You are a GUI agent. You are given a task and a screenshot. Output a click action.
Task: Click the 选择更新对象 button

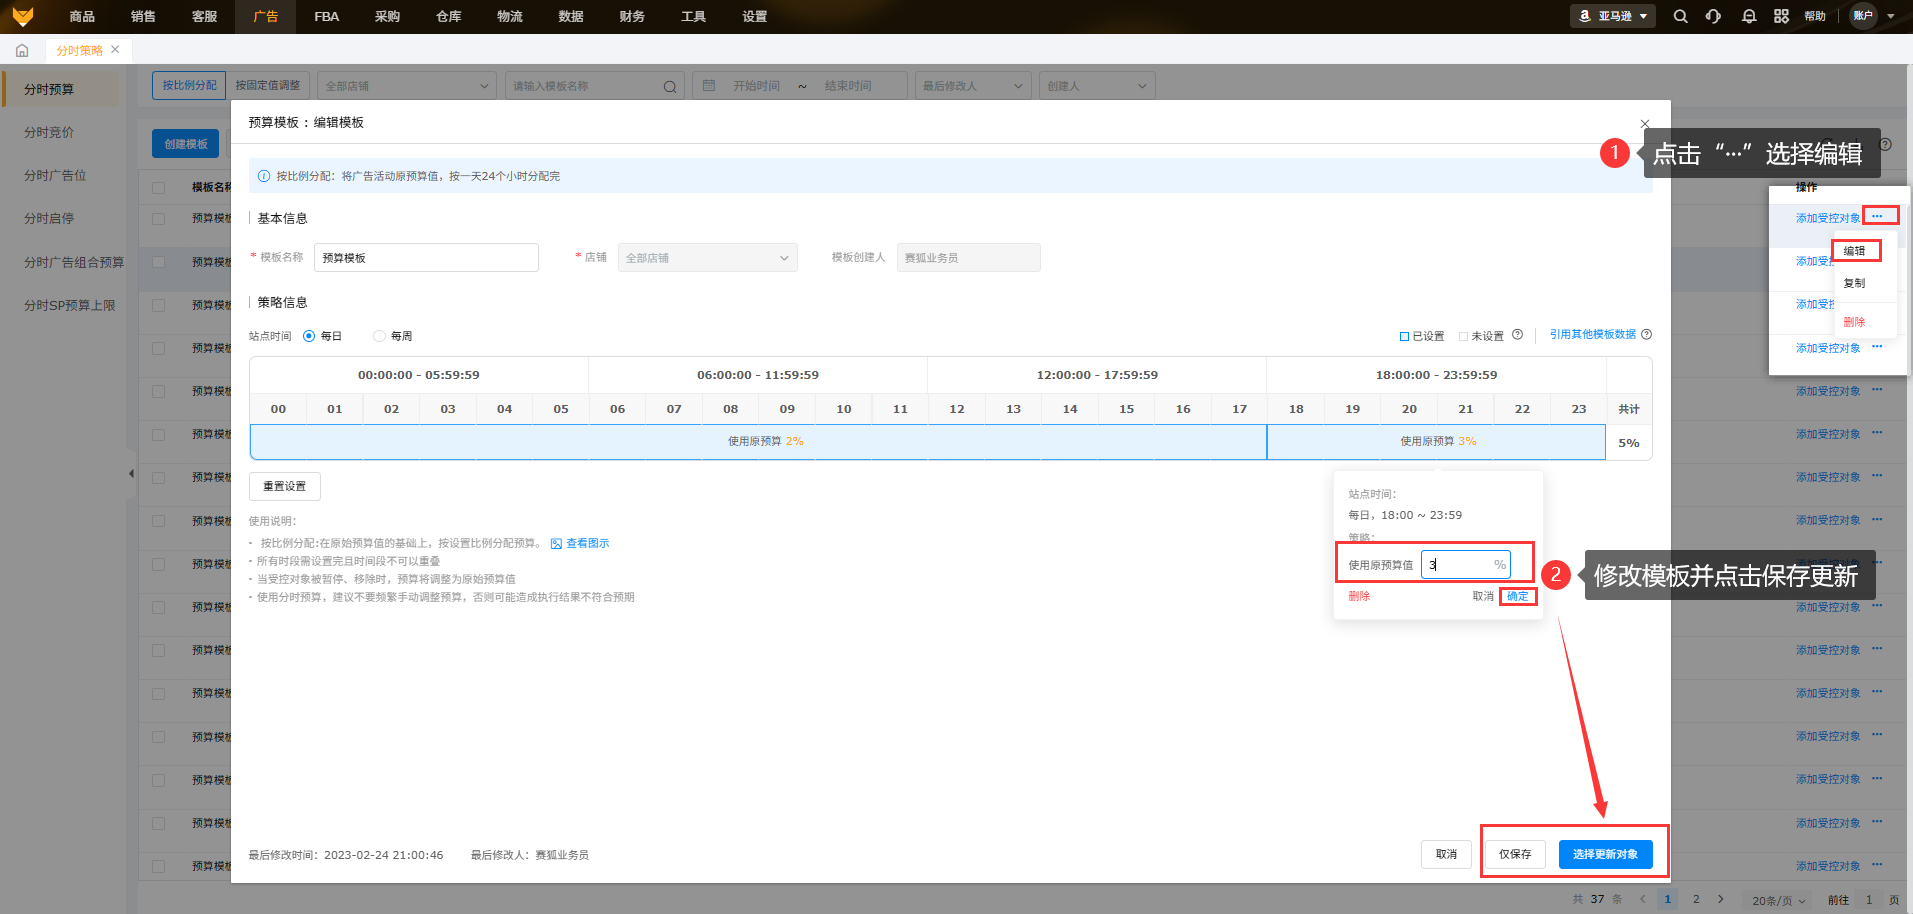1604,854
